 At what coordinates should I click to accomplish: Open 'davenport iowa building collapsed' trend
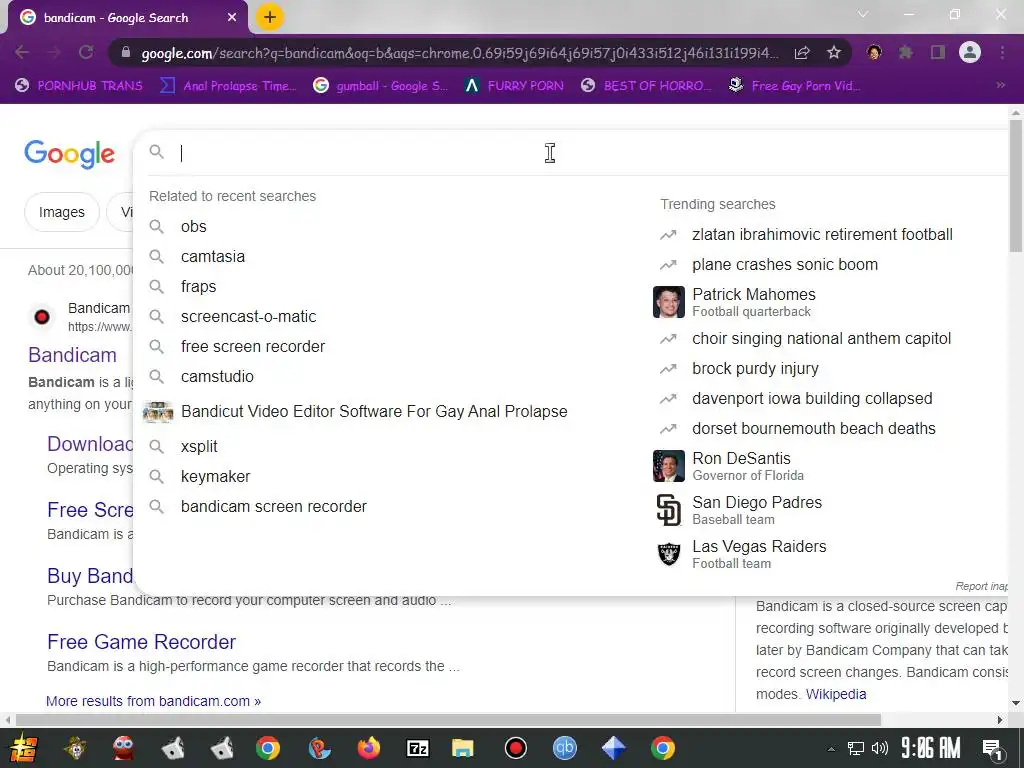[x=812, y=398]
